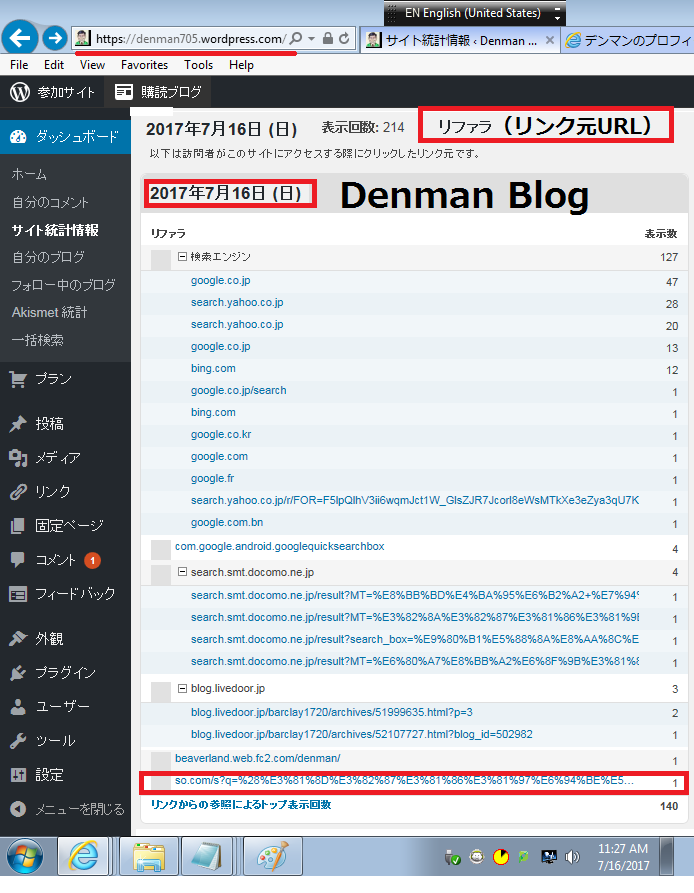Open the address bar dropdown arrow
Screen dimensions: 694x893
(x=311, y=39)
